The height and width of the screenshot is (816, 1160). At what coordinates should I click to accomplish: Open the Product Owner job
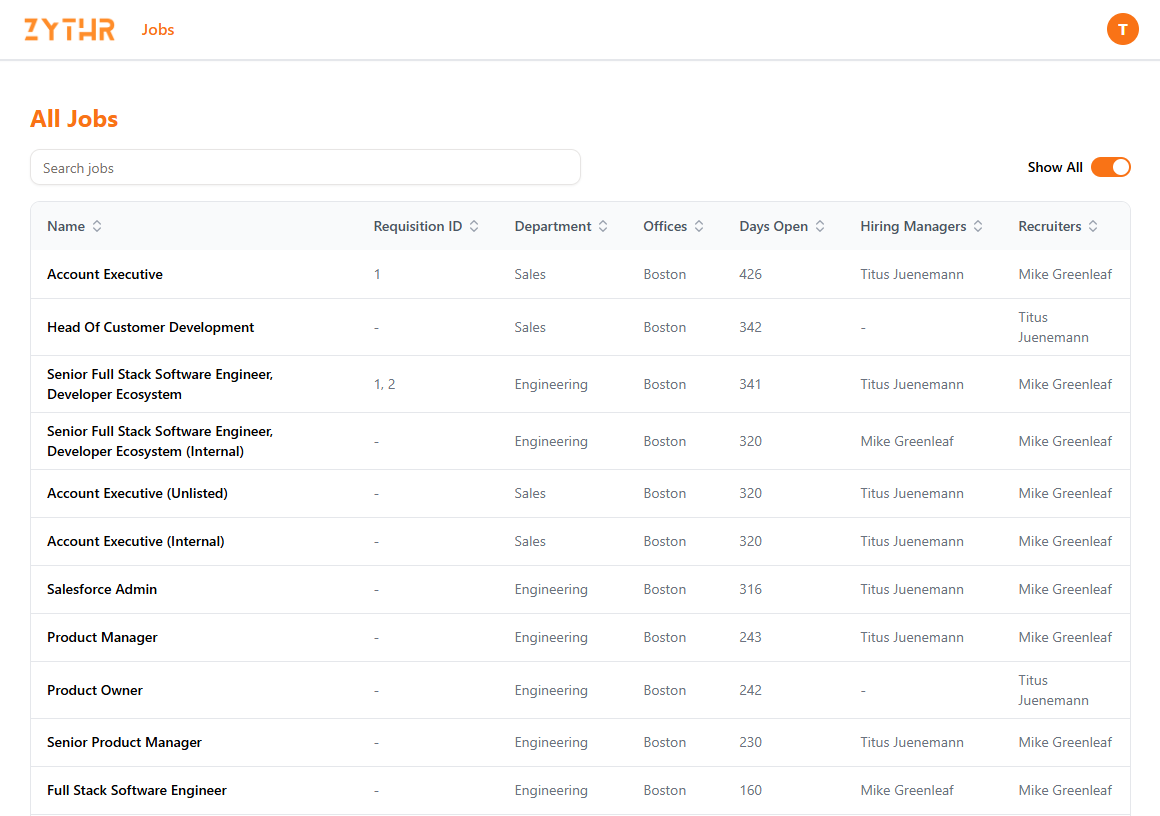coord(95,691)
